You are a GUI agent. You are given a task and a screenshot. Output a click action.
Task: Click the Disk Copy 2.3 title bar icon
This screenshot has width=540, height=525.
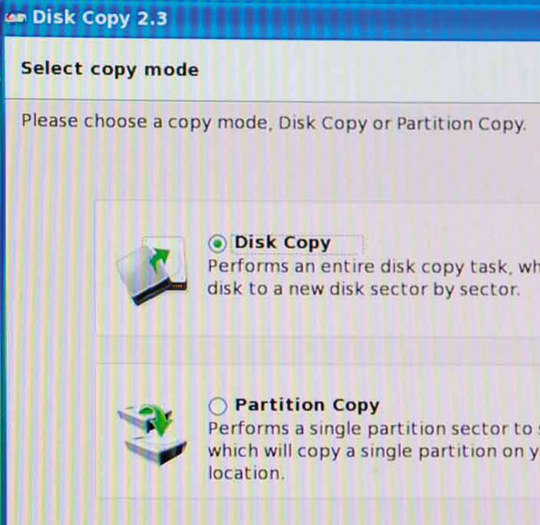coord(15,17)
